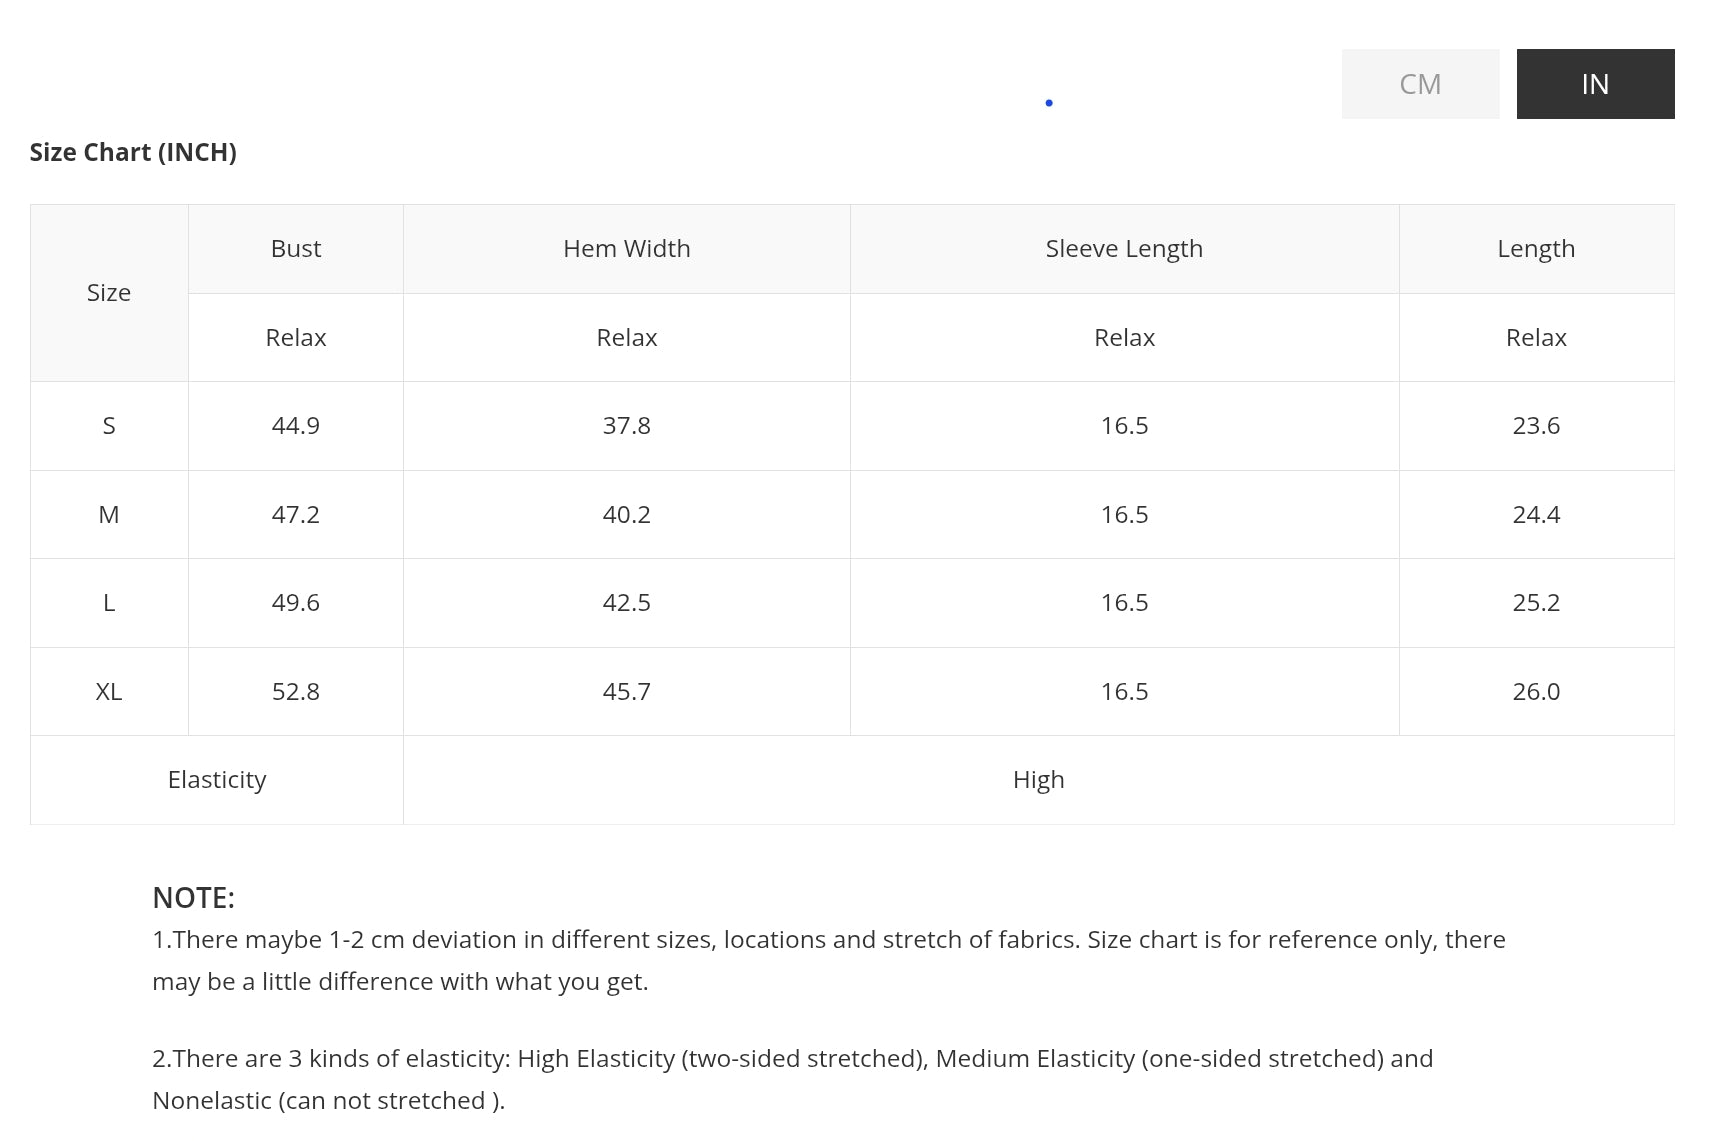This screenshot has height=1141, width=1718.
Task: Click the Length column header
Action: coord(1536,249)
